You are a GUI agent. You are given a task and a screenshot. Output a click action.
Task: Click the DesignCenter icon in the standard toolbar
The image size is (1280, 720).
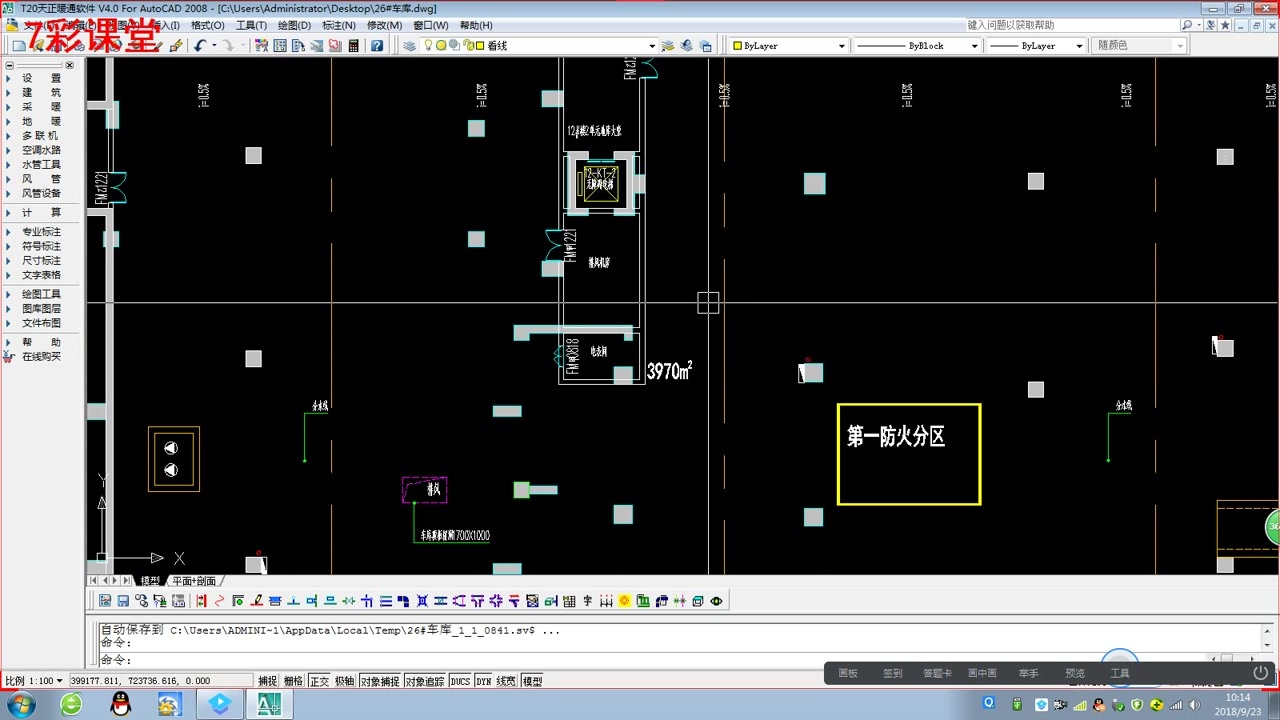[x=280, y=46]
